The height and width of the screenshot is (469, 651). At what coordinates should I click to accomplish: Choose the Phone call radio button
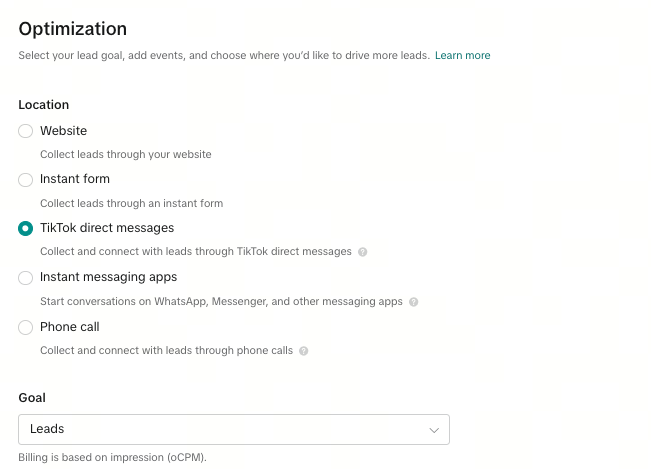point(25,327)
